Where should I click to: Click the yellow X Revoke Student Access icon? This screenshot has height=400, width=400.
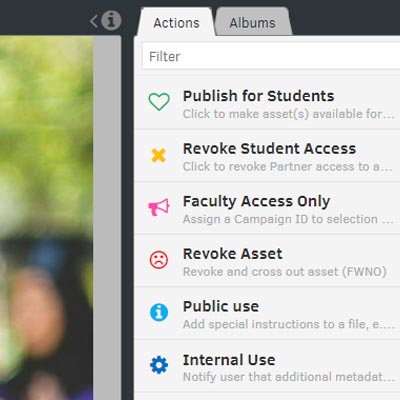[x=159, y=155]
